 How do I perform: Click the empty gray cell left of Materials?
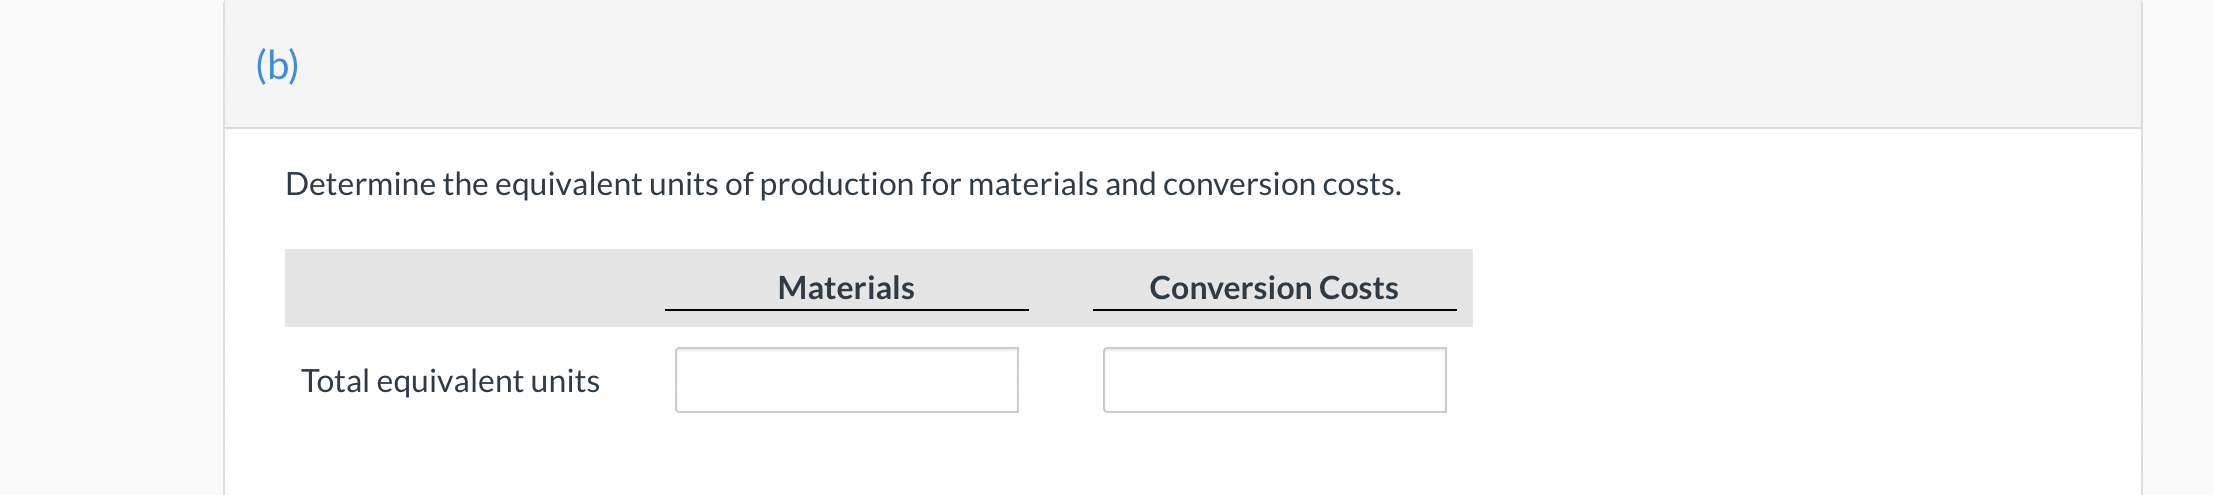tap(475, 288)
